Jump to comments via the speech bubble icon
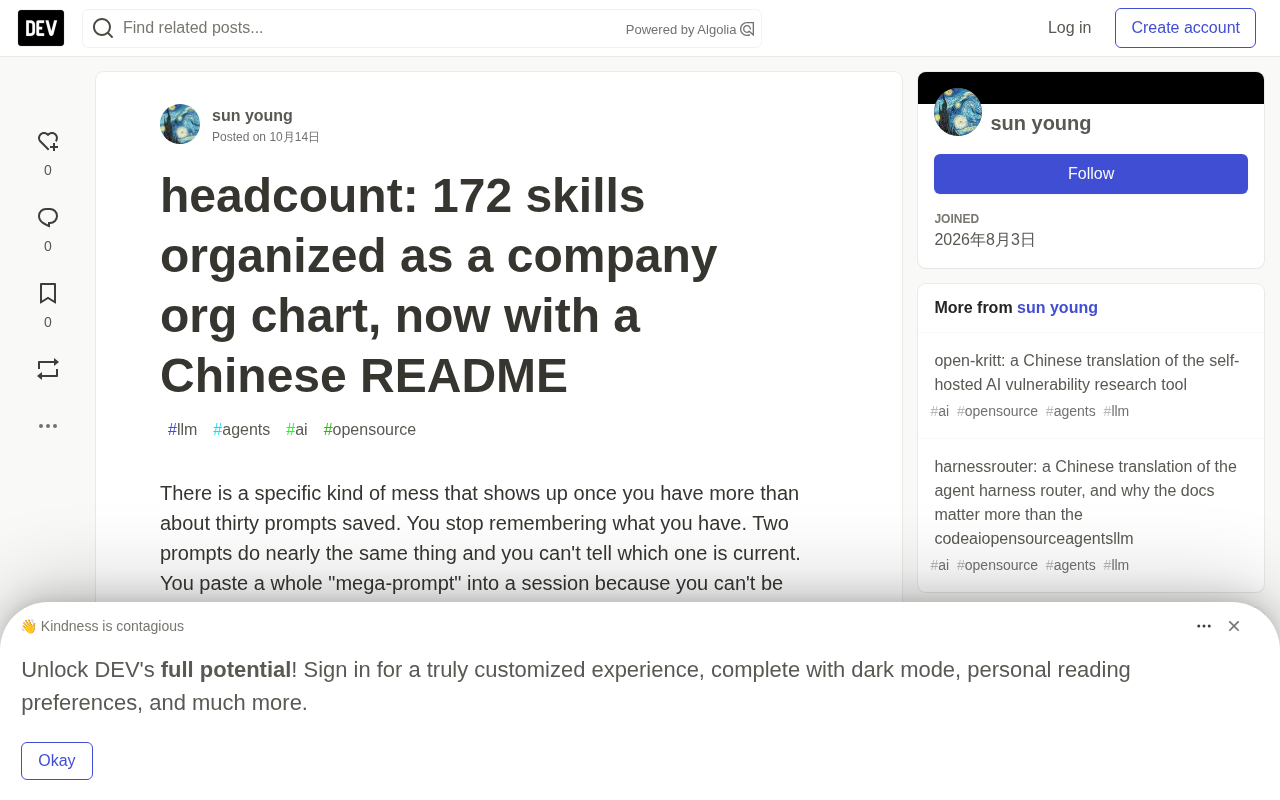 (48, 218)
